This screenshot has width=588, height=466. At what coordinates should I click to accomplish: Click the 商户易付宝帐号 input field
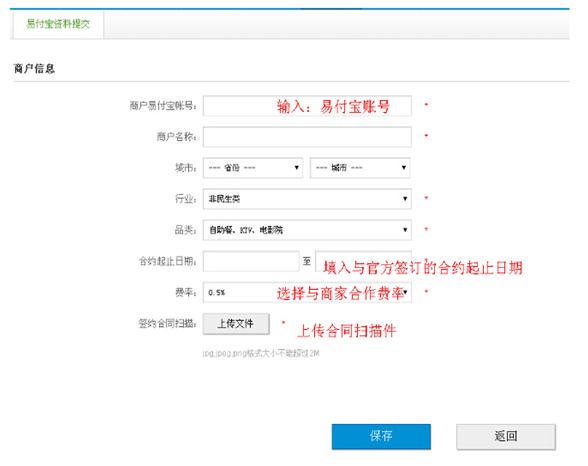click(x=307, y=106)
